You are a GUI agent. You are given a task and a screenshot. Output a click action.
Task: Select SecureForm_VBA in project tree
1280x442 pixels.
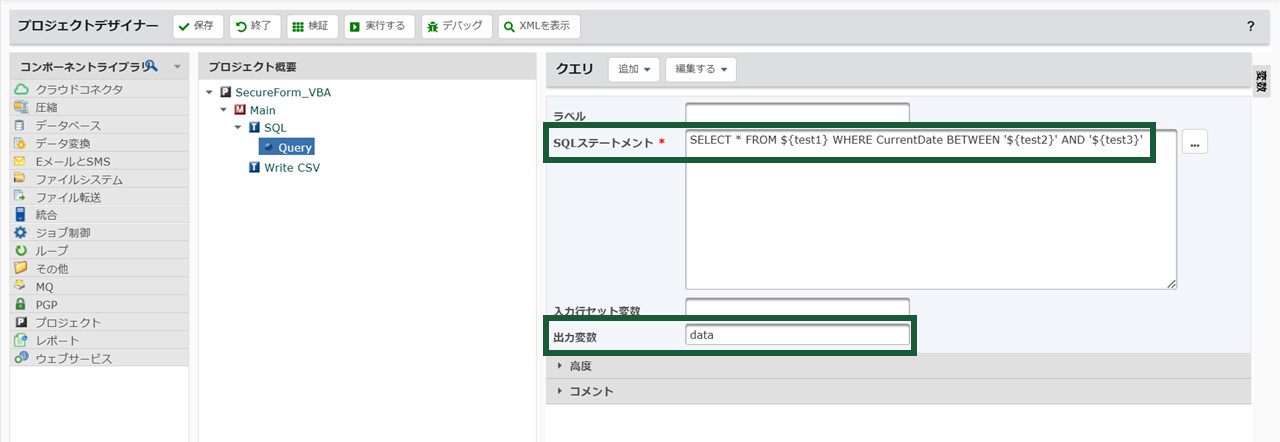(x=283, y=92)
